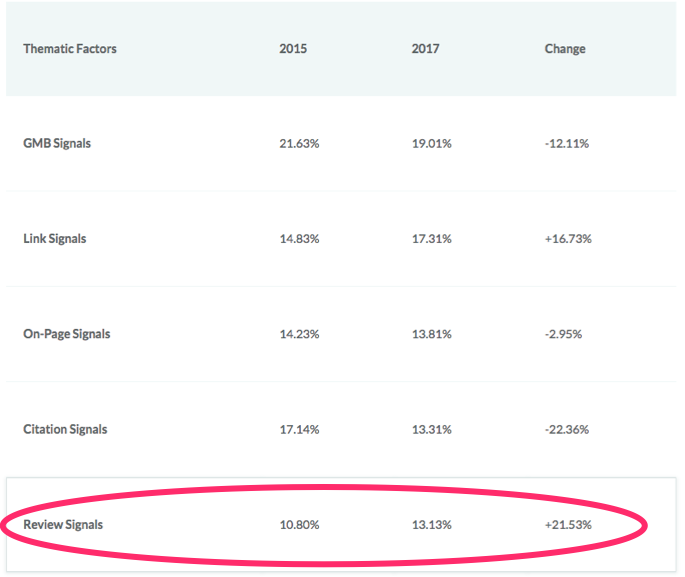Select the -12.11% change value
Viewport: 685px width, 577px height.
click(x=567, y=144)
